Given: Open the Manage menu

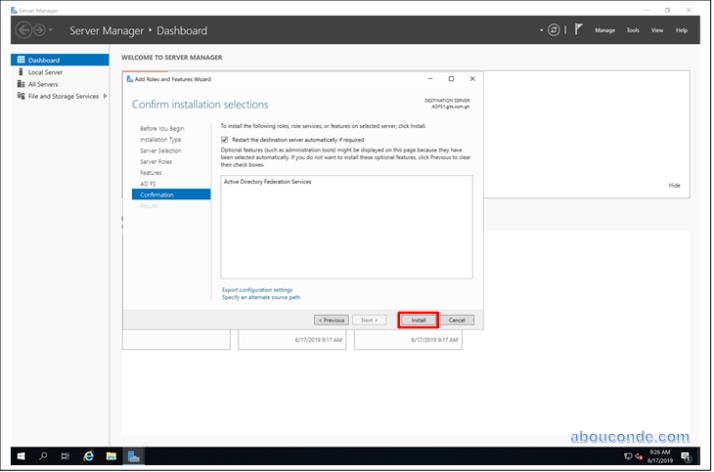Looking at the screenshot, I should 605,30.
